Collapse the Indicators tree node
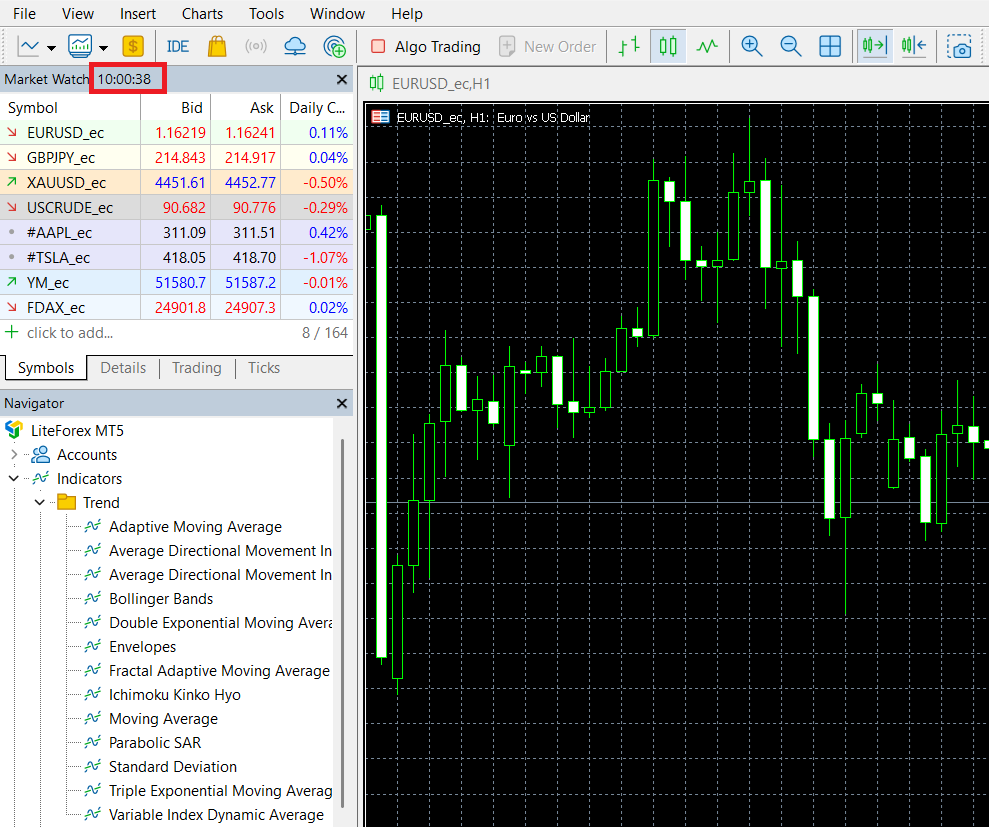 (x=14, y=478)
